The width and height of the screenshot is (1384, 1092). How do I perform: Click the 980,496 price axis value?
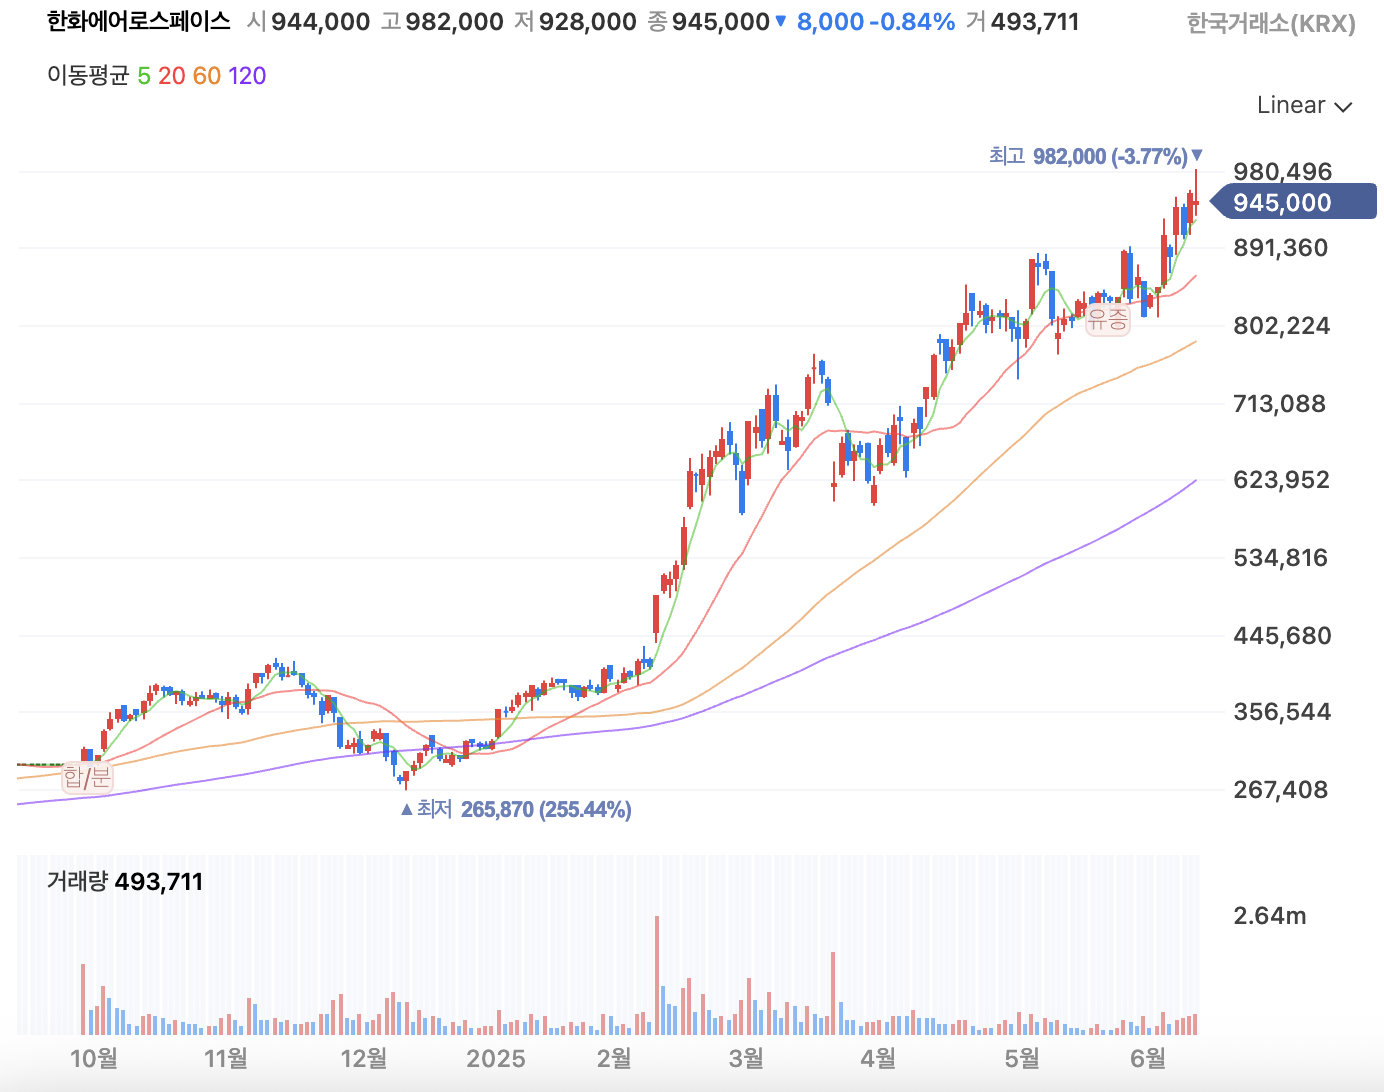[x=1282, y=171]
